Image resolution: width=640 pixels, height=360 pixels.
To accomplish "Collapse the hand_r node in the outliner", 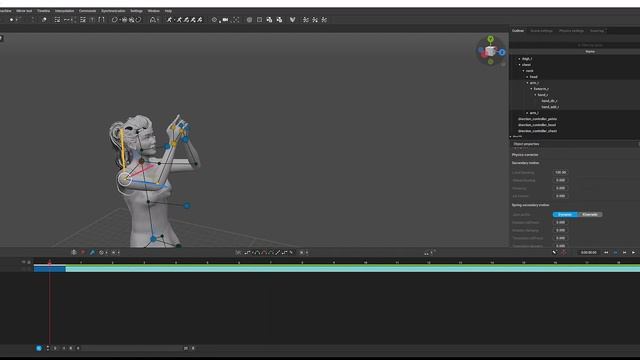I will coord(536,95).
